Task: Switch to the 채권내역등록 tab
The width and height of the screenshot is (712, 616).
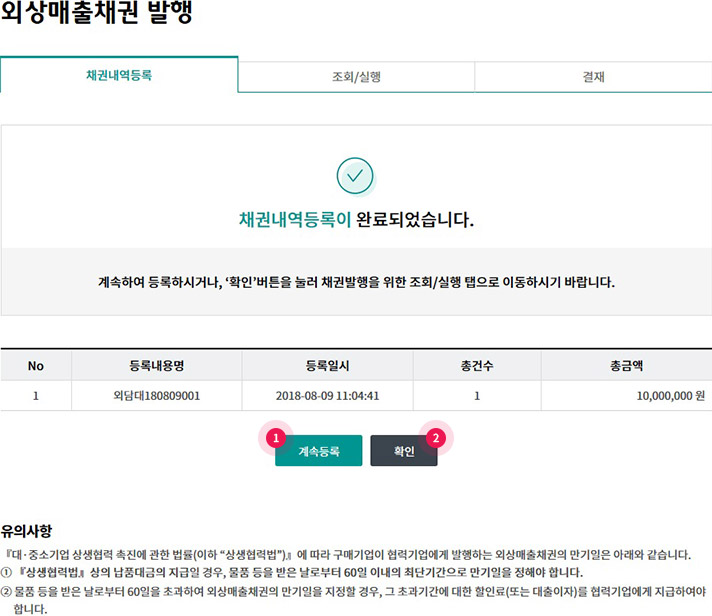Action: 119,75
